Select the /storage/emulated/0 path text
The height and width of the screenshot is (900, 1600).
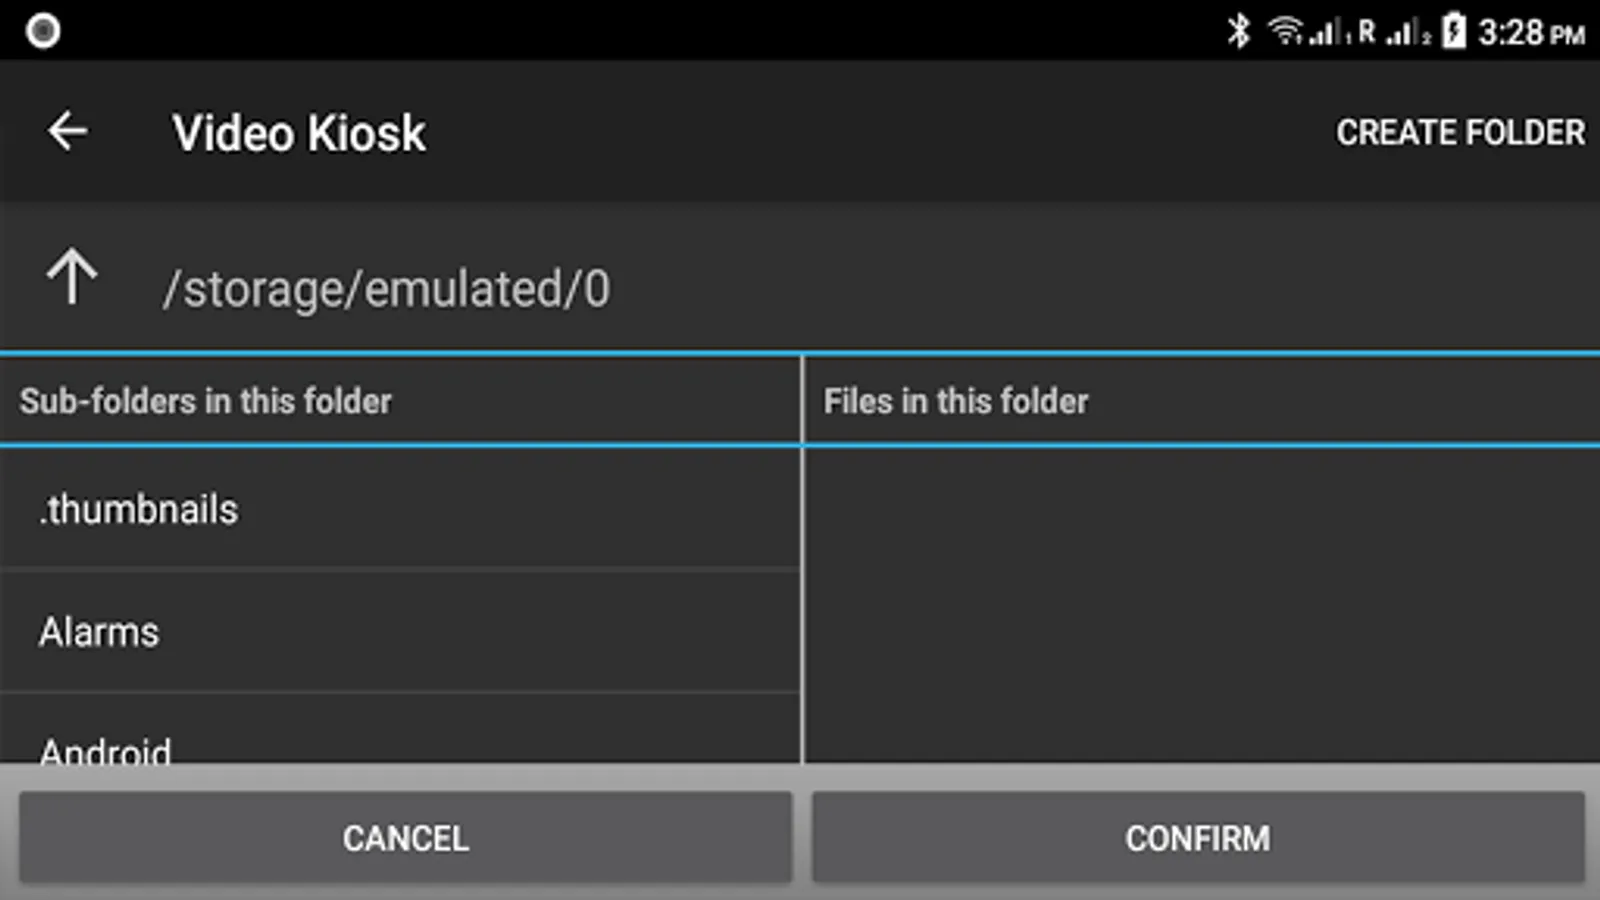pos(387,289)
